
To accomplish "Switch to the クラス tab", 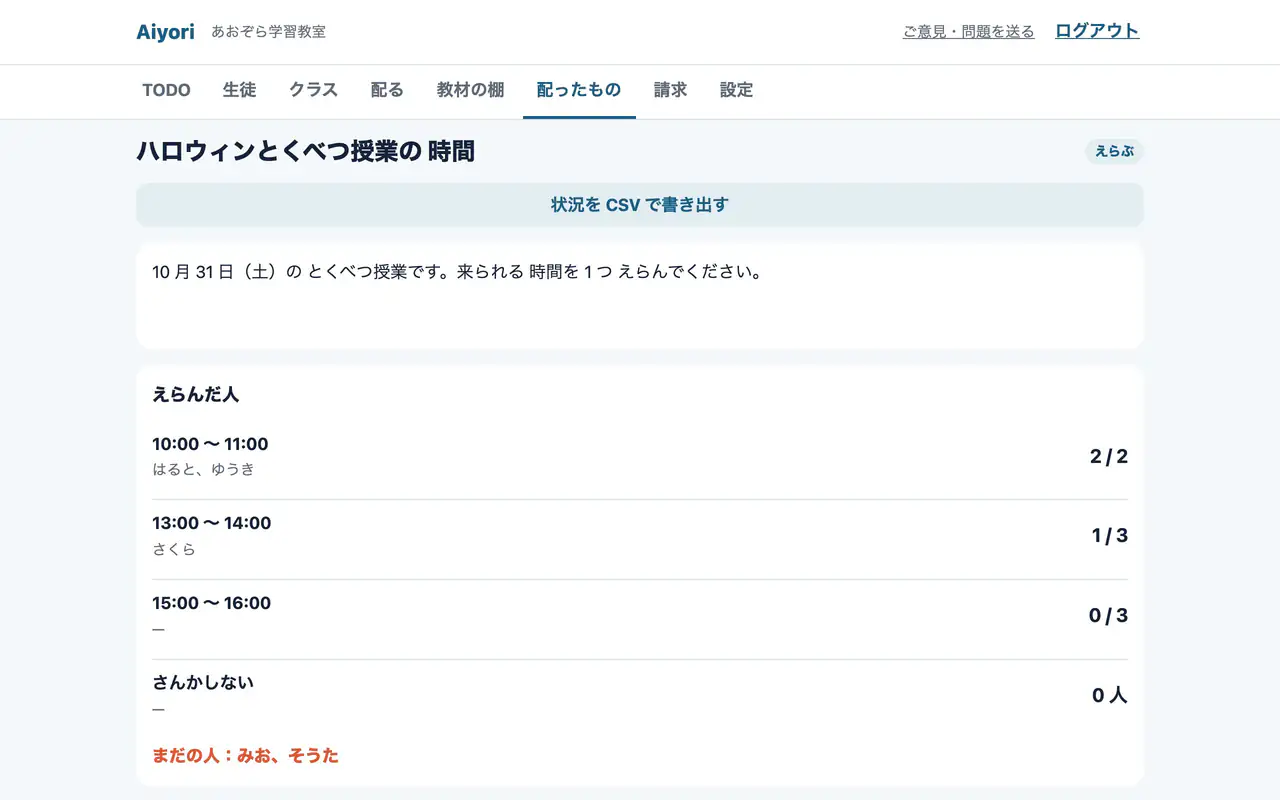I will 313,90.
